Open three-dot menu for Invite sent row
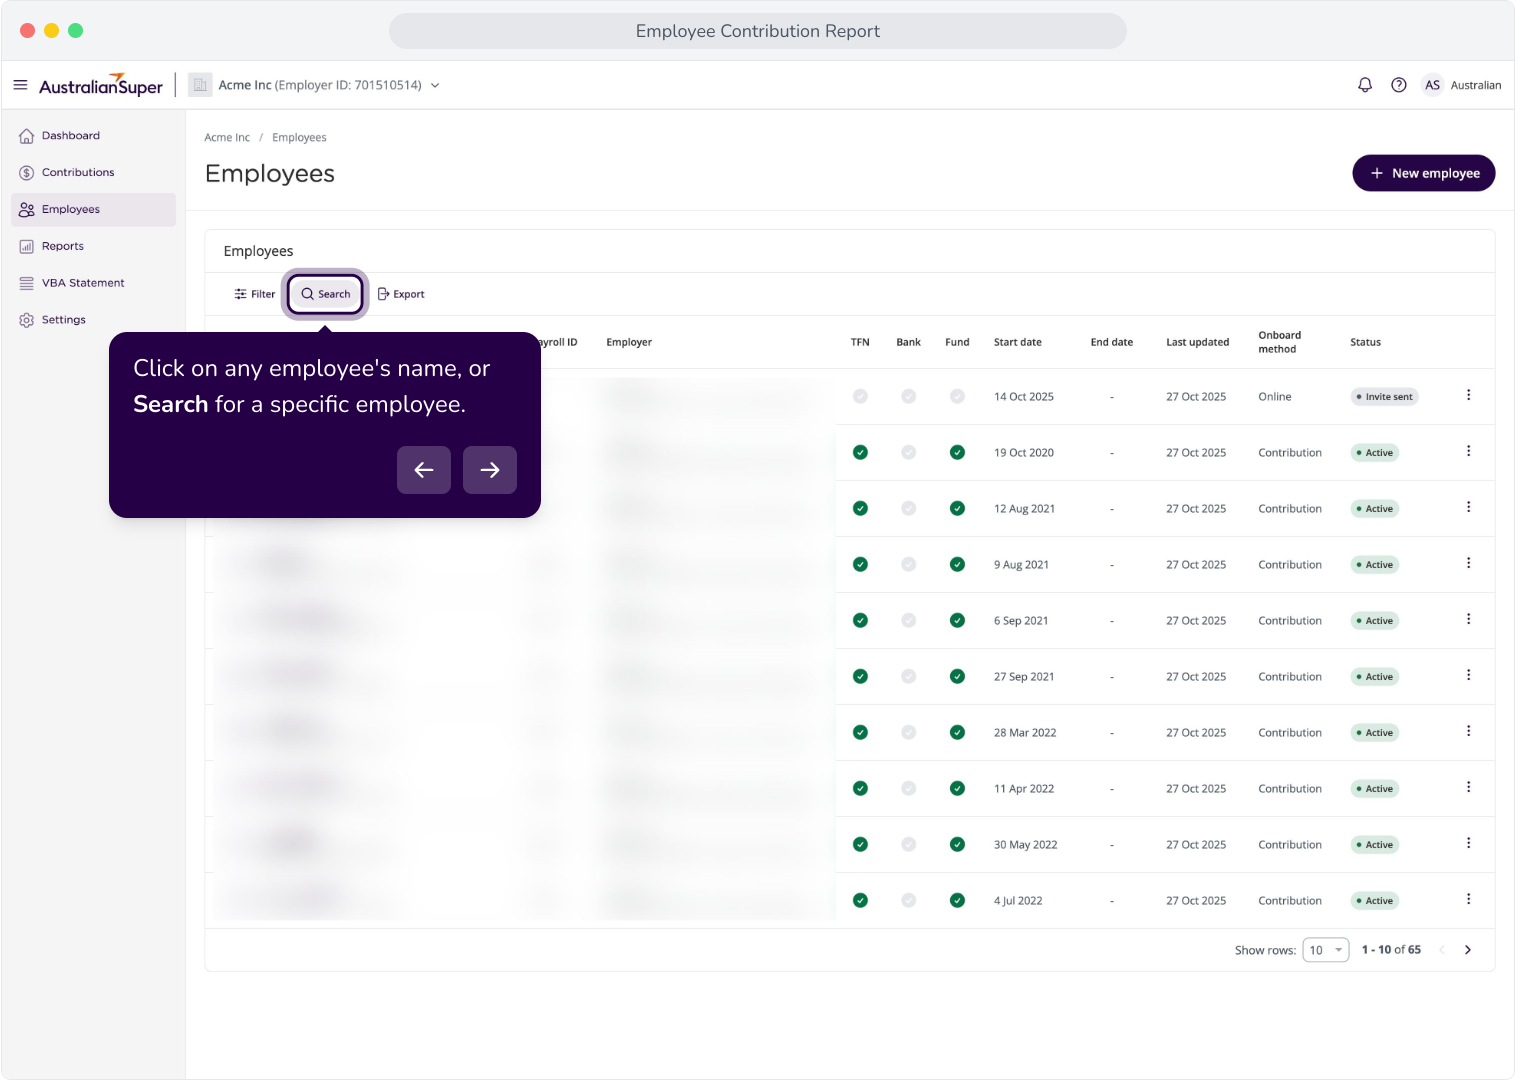Image resolution: width=1516 pixels, height=1080 pixels. click(x=1468, y=395)
